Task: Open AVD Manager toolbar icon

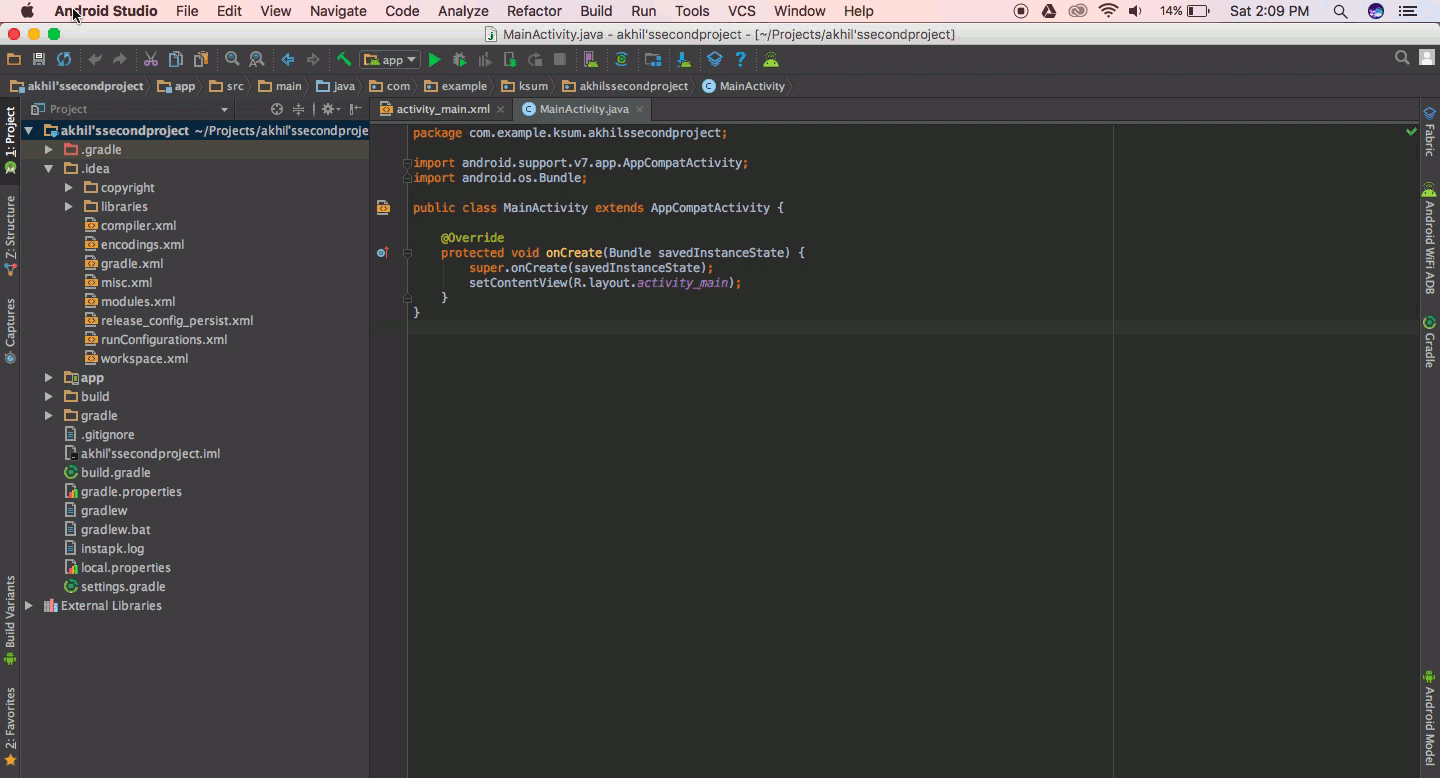Action: (591, 60)
